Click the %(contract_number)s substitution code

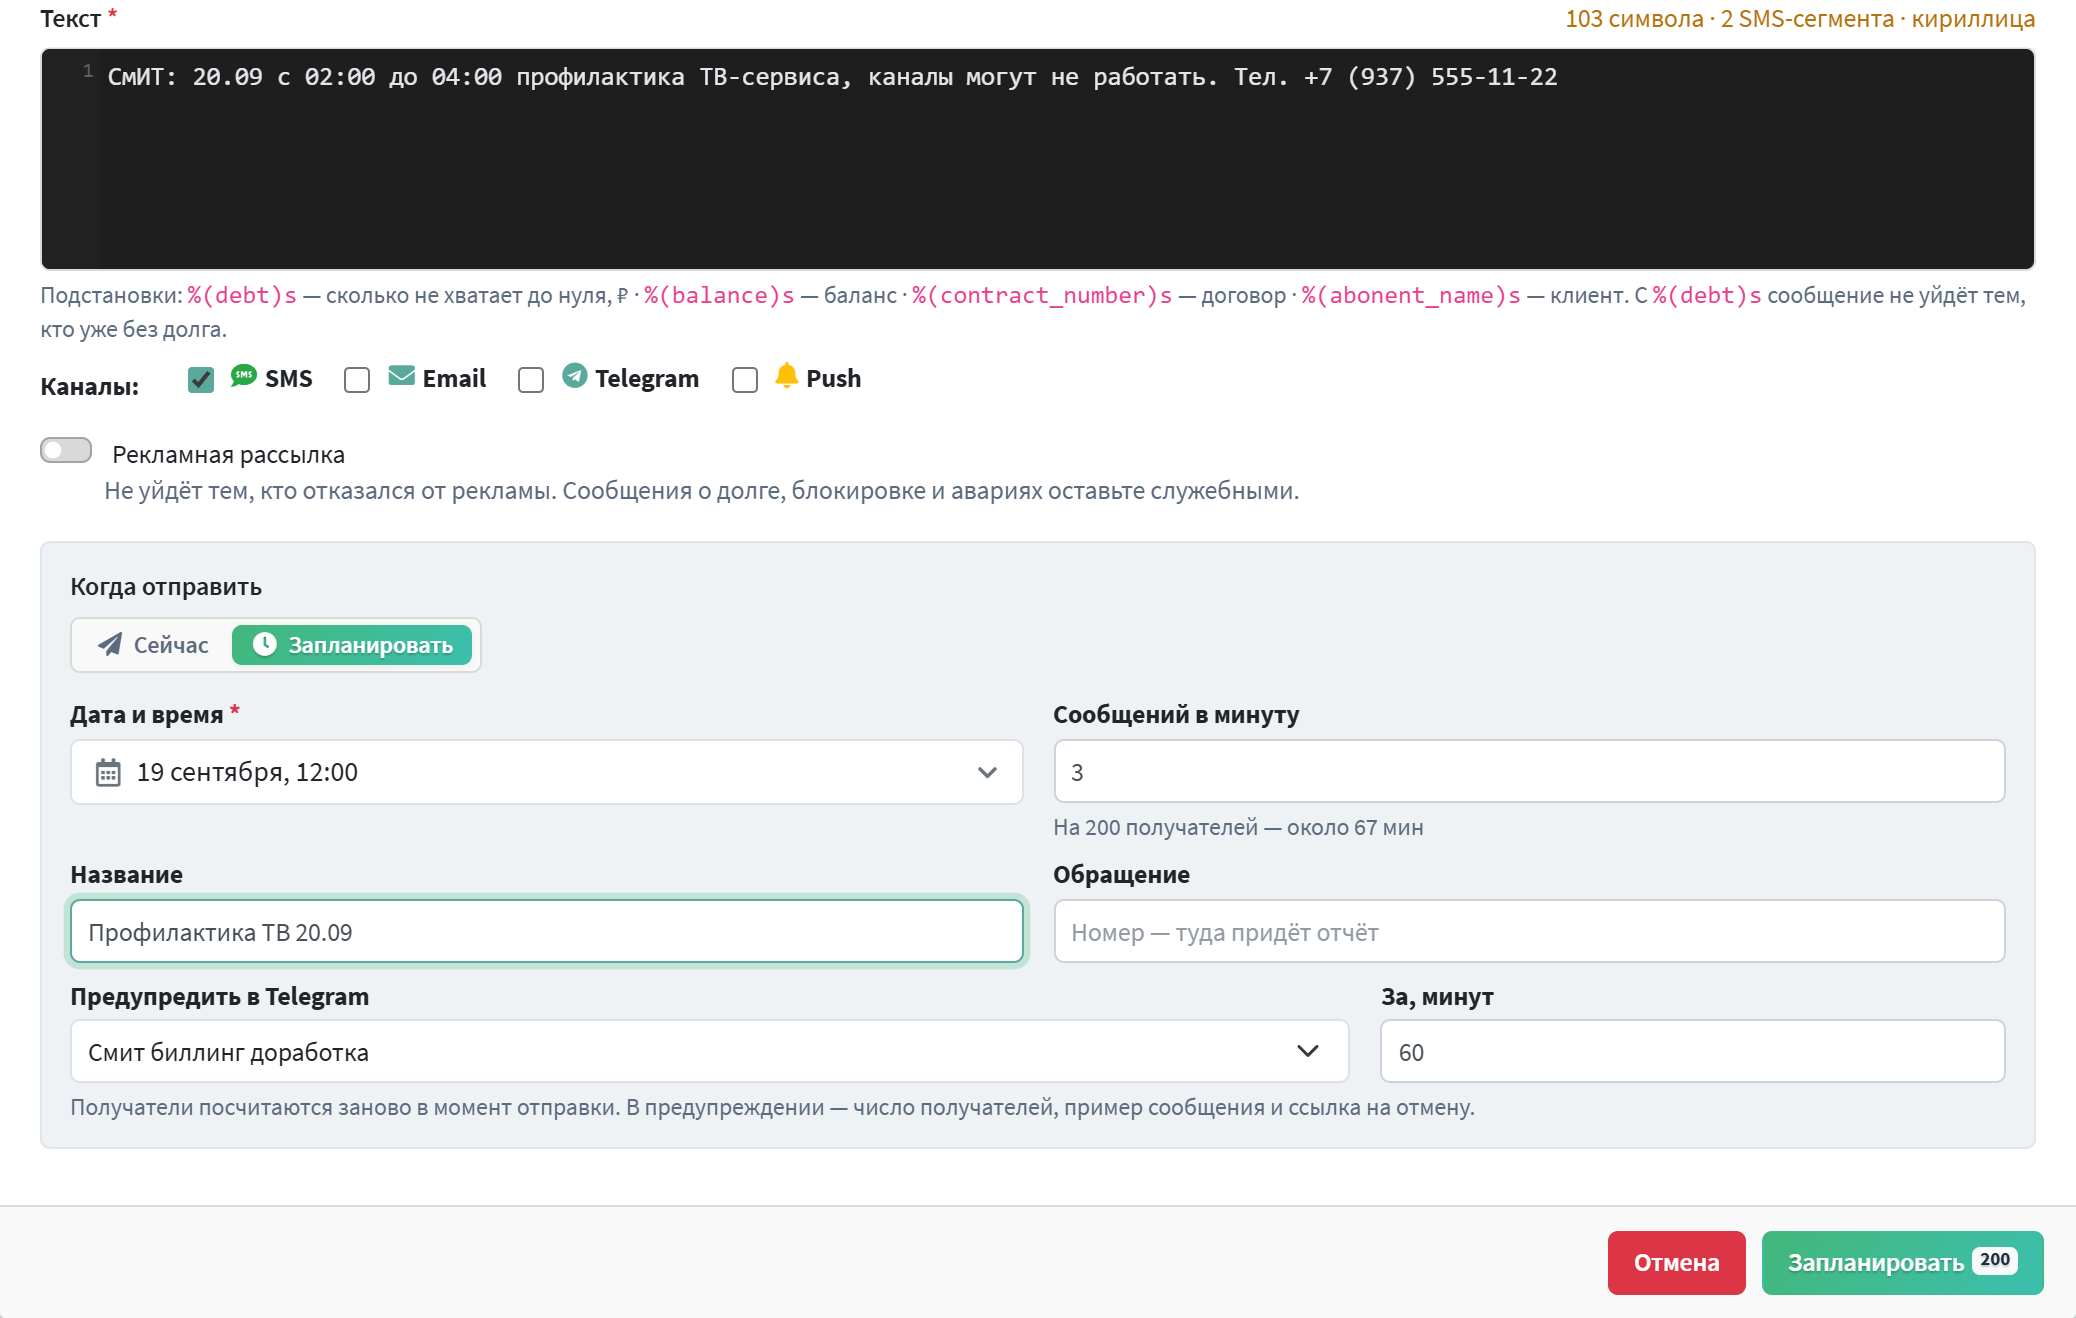1042,296
